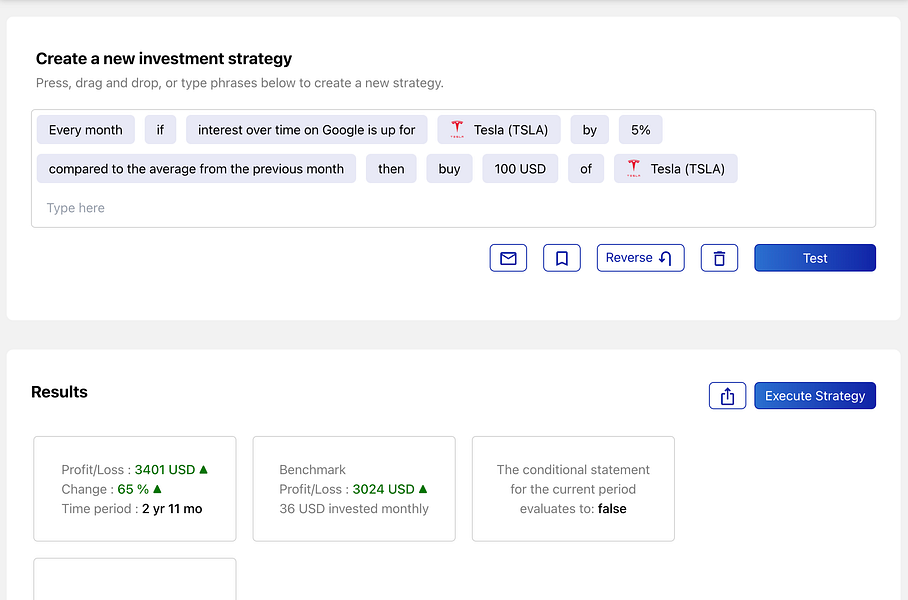Click the "100 USD" amount chip
The image size is (908, 600).
click(x=520, y=169)
